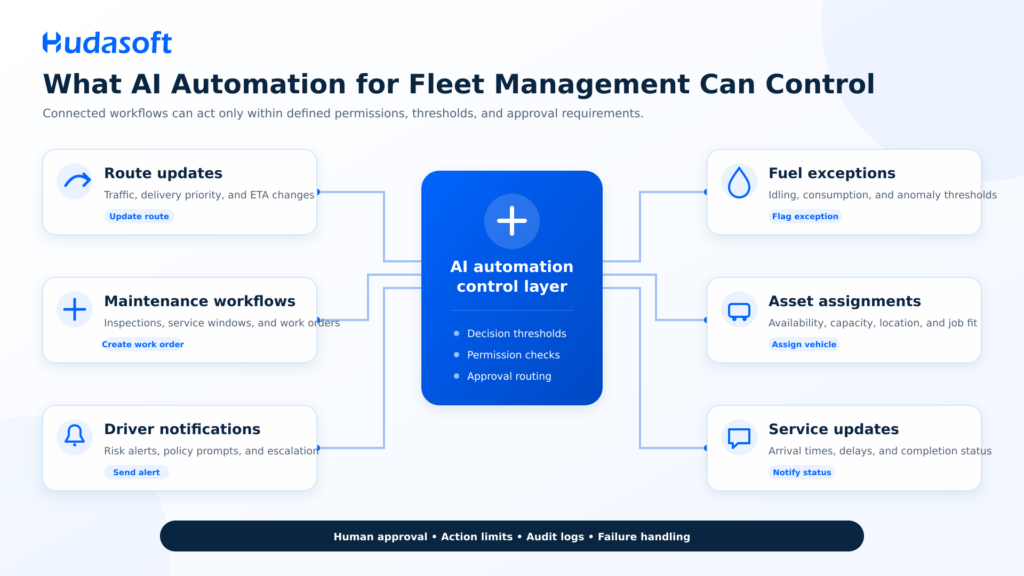This screenshot has height=576, width=1024.
Task: Click 'Audit logs' in the bottom bar
Action: tap(555, 537)
